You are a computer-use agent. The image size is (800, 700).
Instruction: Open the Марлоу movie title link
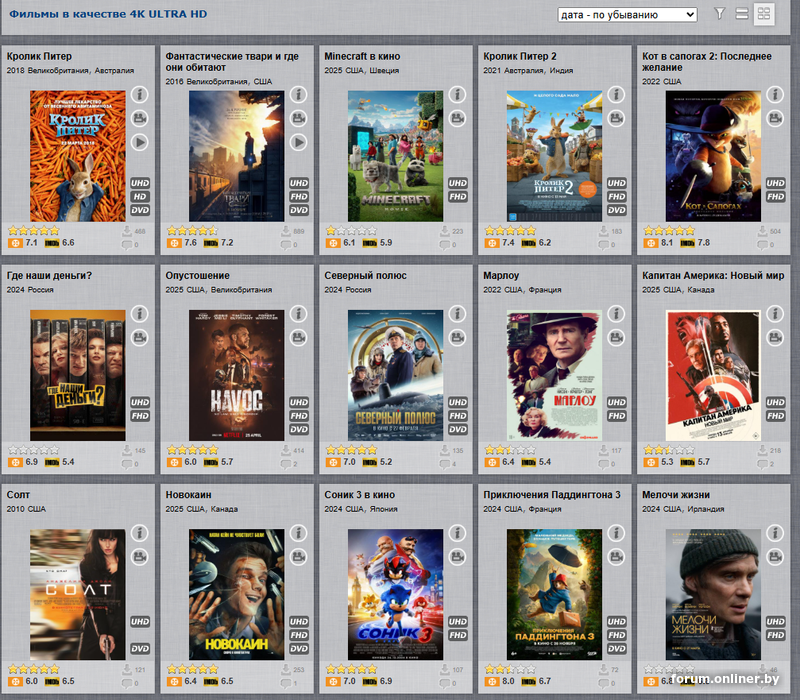(500, 275)
